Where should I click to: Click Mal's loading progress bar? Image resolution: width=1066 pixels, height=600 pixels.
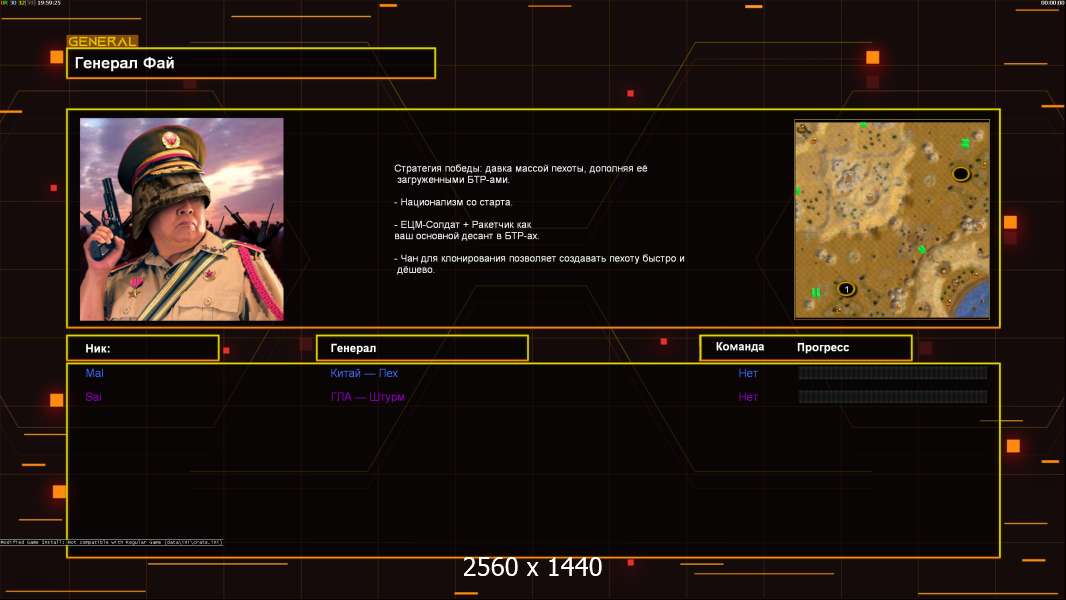click(892, 373)
